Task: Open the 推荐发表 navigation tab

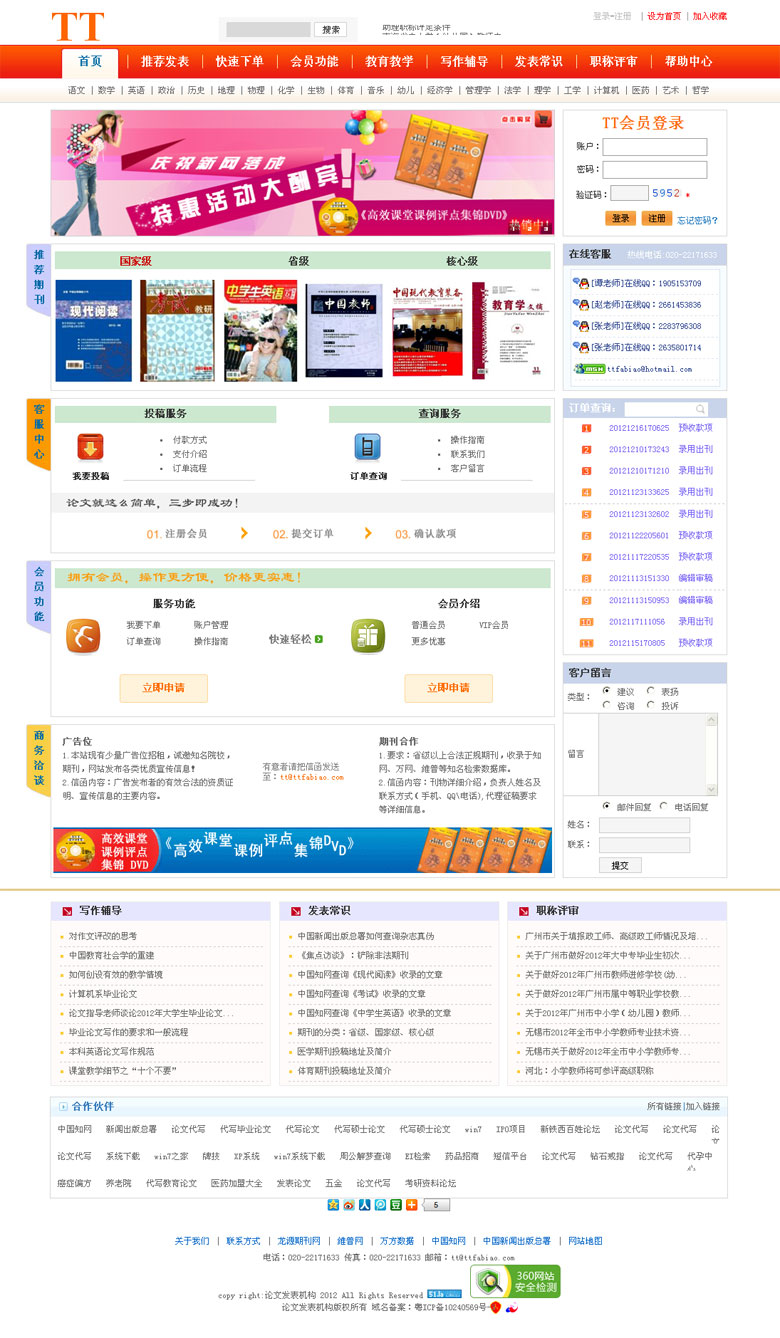Action: (x=165, y=62)
